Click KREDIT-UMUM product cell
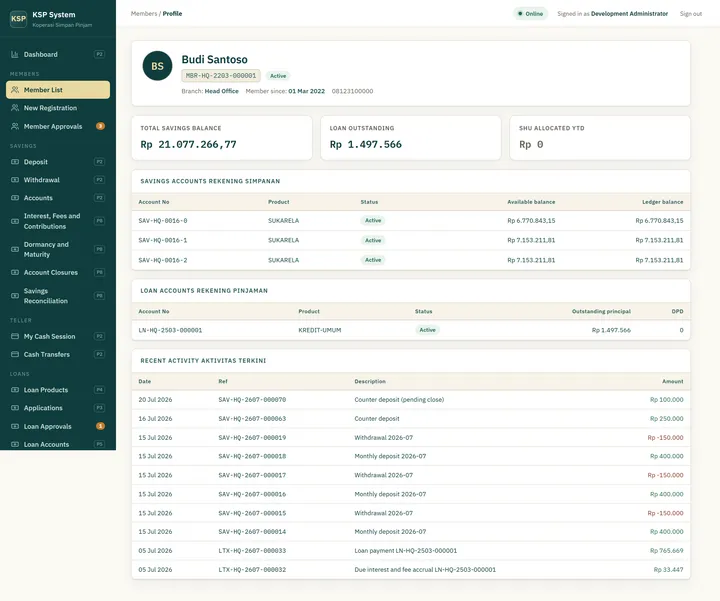 tap(320, 330)
